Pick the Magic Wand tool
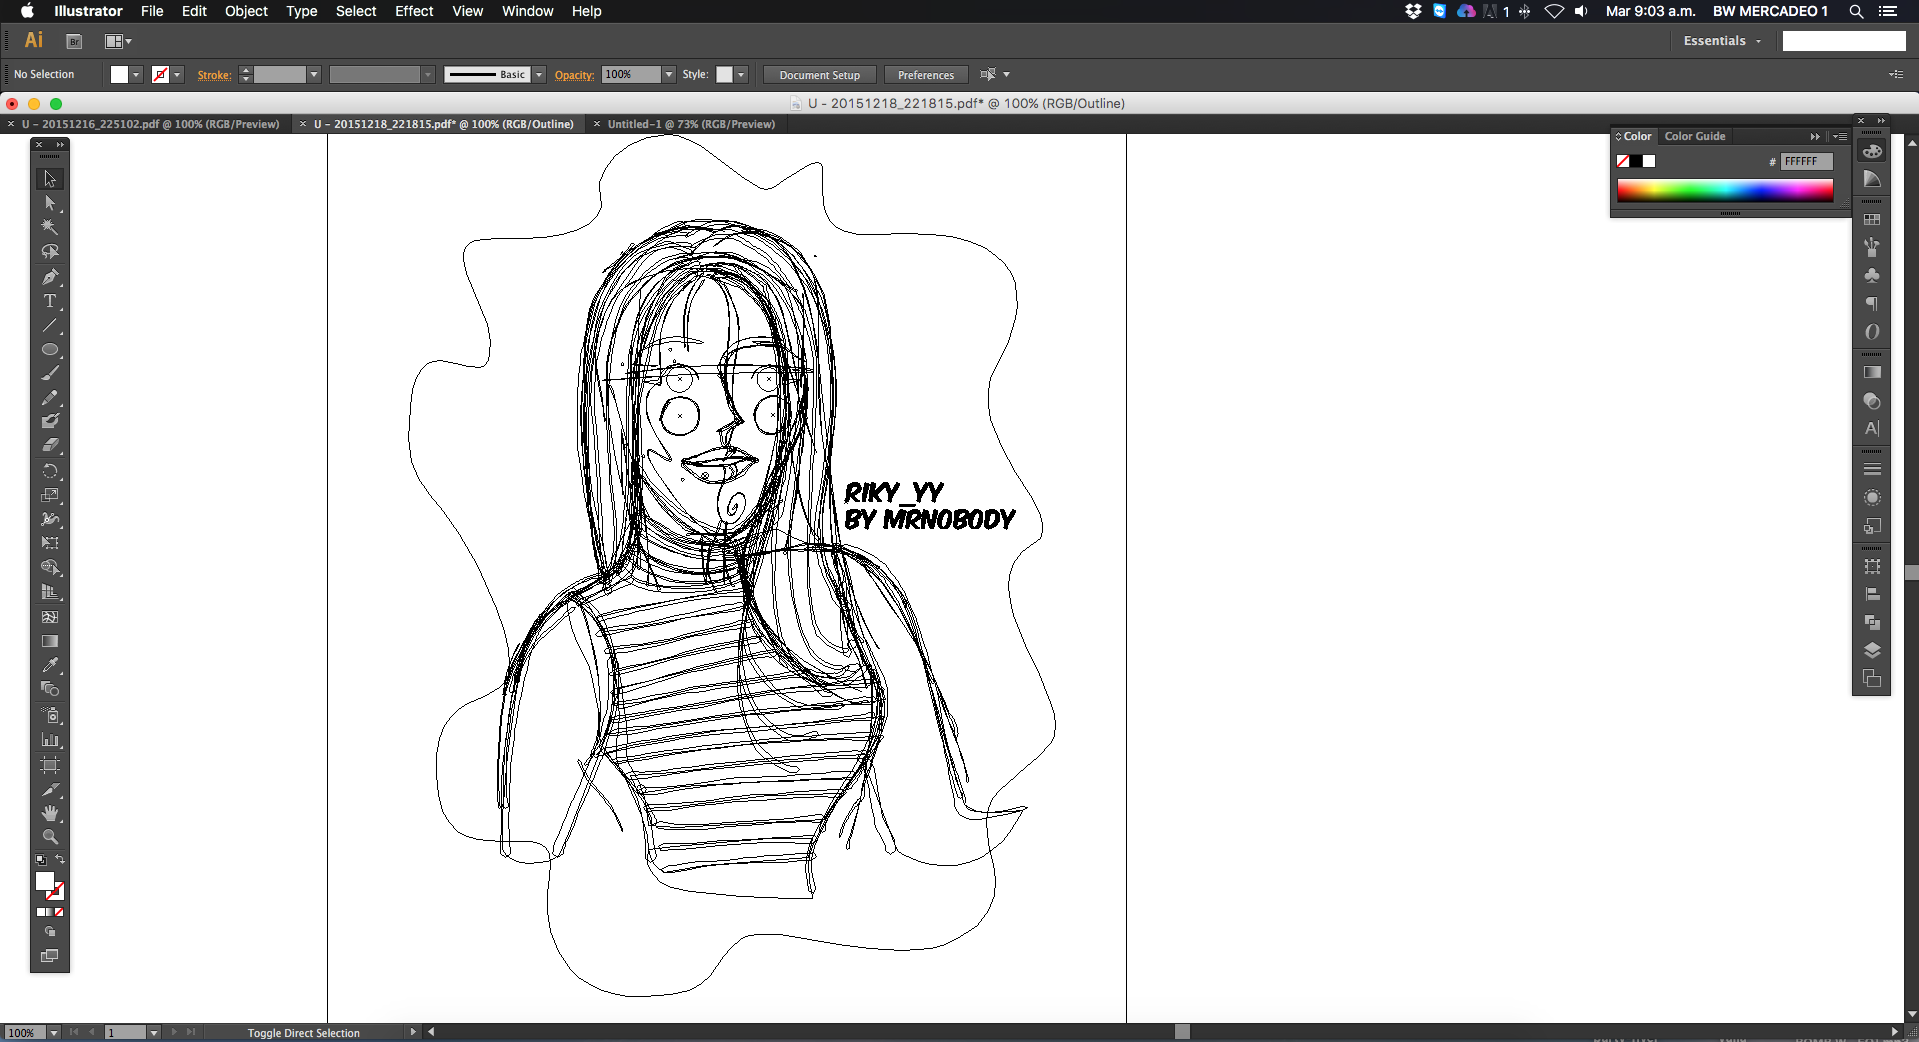The height and width of the screenshot is (1042, 1919). click(49, 227)
